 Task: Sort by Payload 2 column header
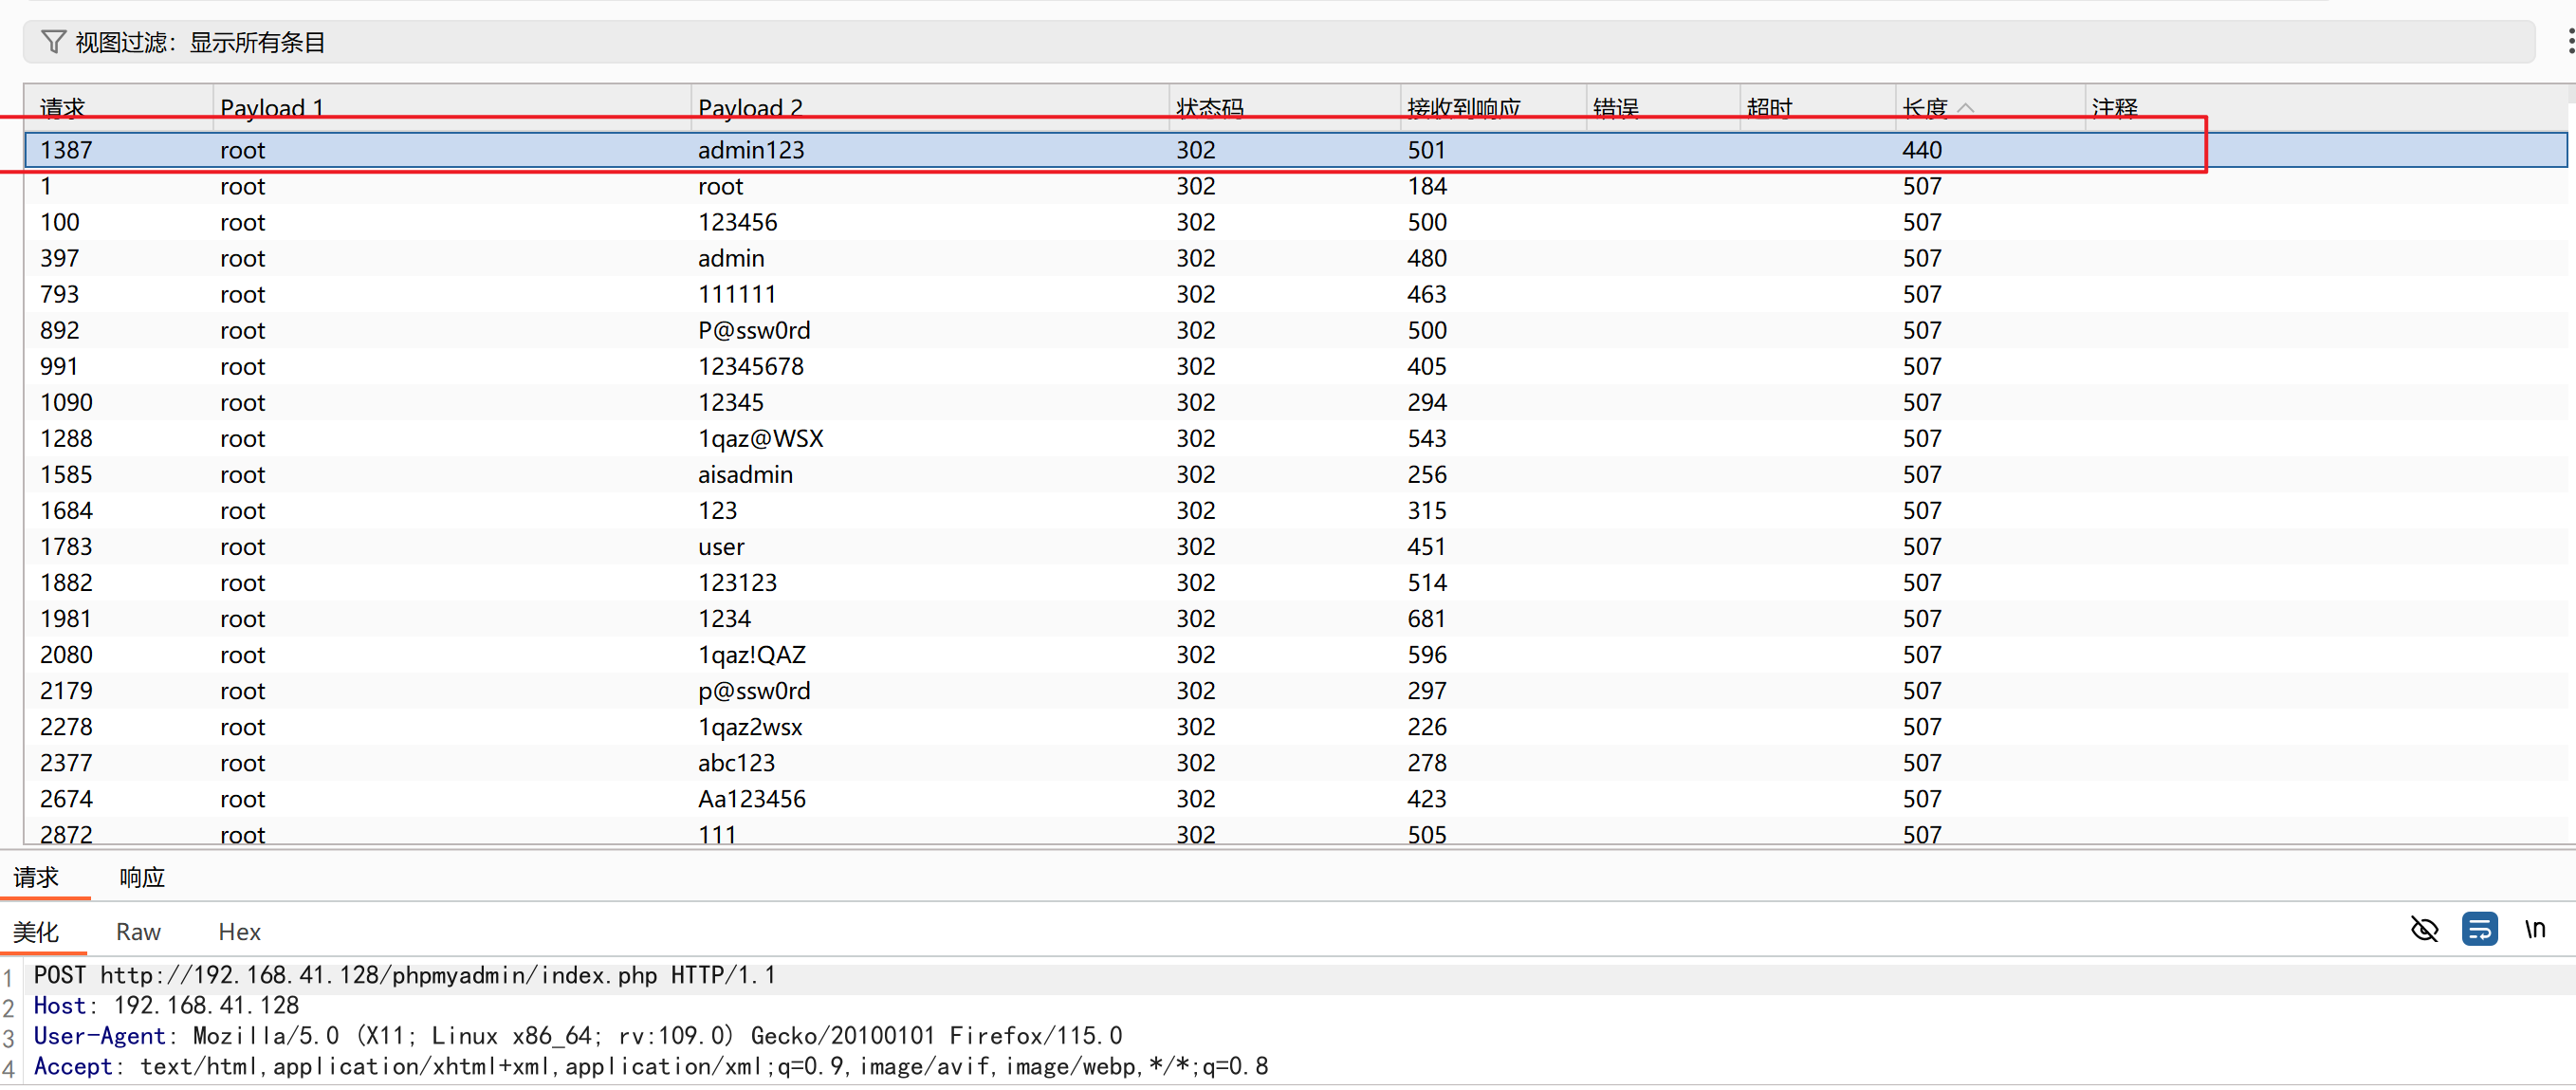750,108
